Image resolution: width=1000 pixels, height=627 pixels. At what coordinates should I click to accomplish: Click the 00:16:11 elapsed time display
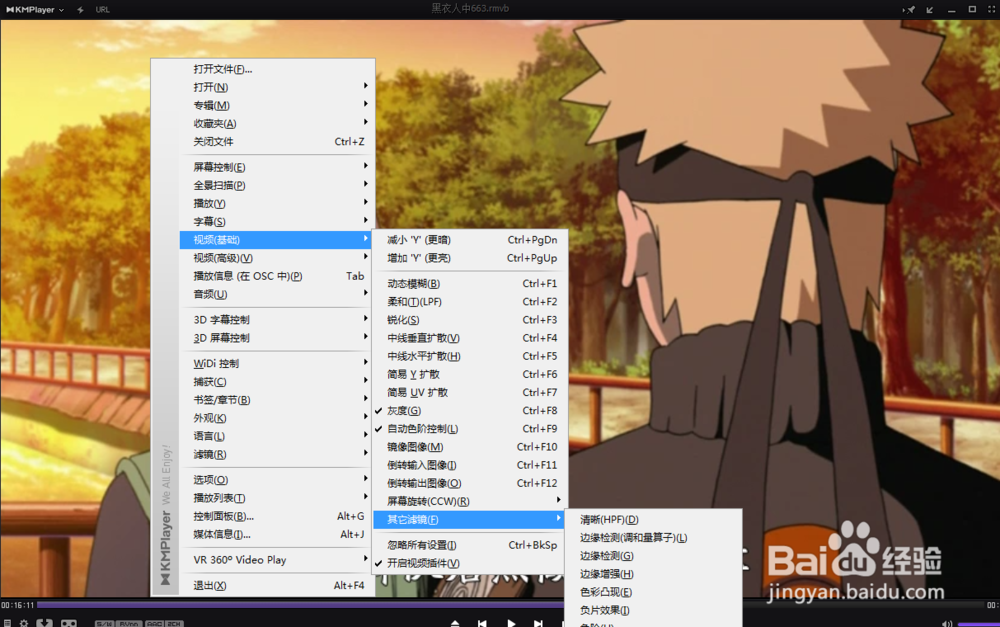(17, 605)
